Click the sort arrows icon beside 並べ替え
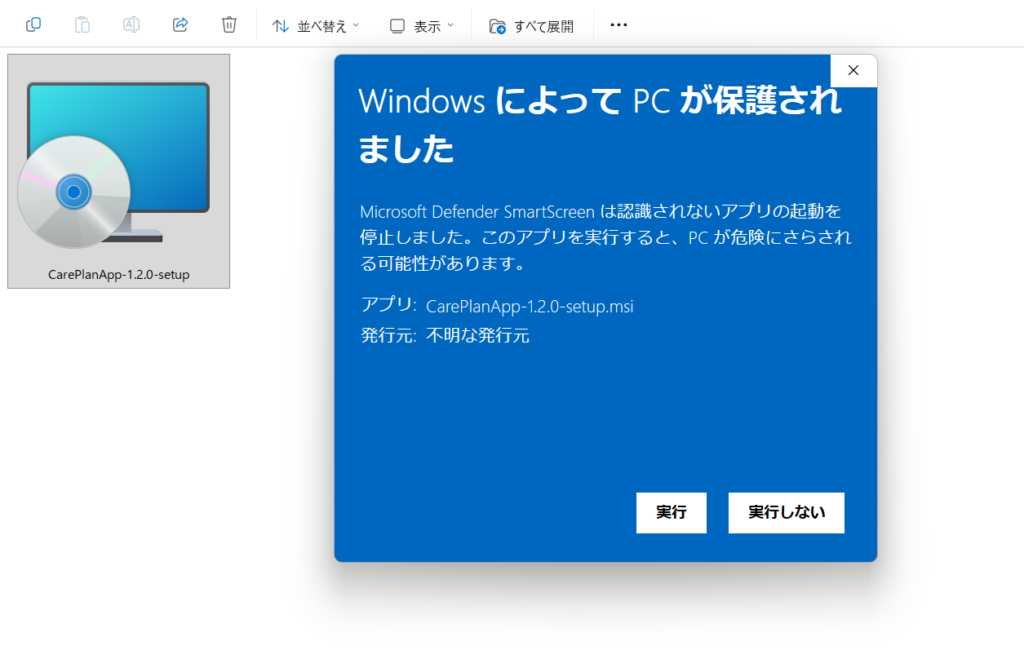Viewport: 1024px width, 650px height. click(281, 24)
